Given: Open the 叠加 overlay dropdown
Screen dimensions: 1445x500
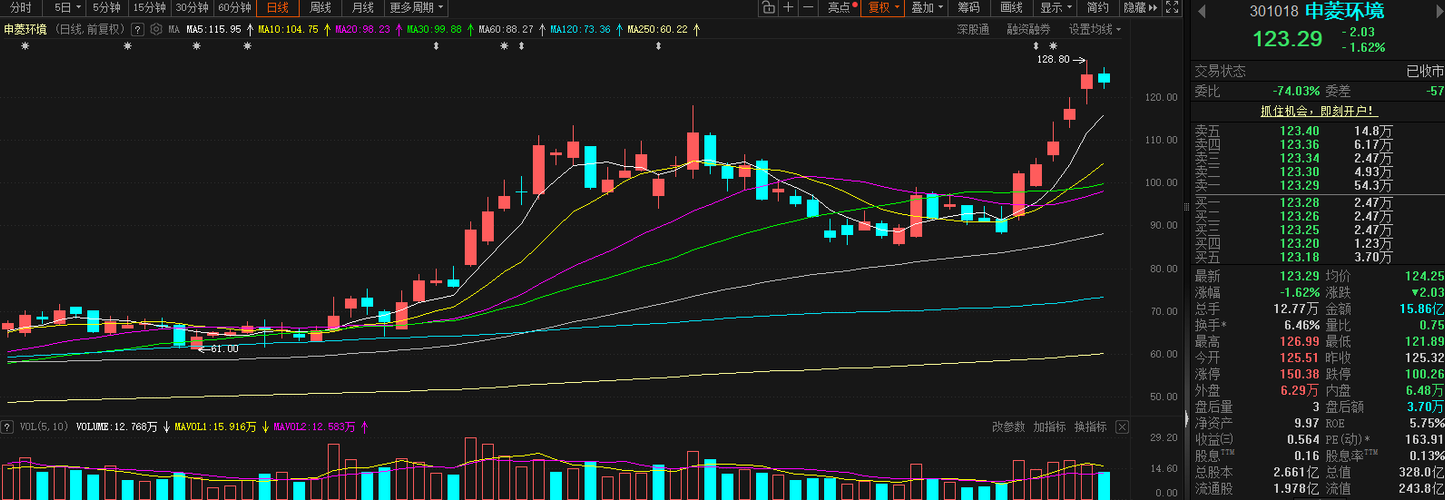Looking at the screenshot, I should click(x=927, y=8).
